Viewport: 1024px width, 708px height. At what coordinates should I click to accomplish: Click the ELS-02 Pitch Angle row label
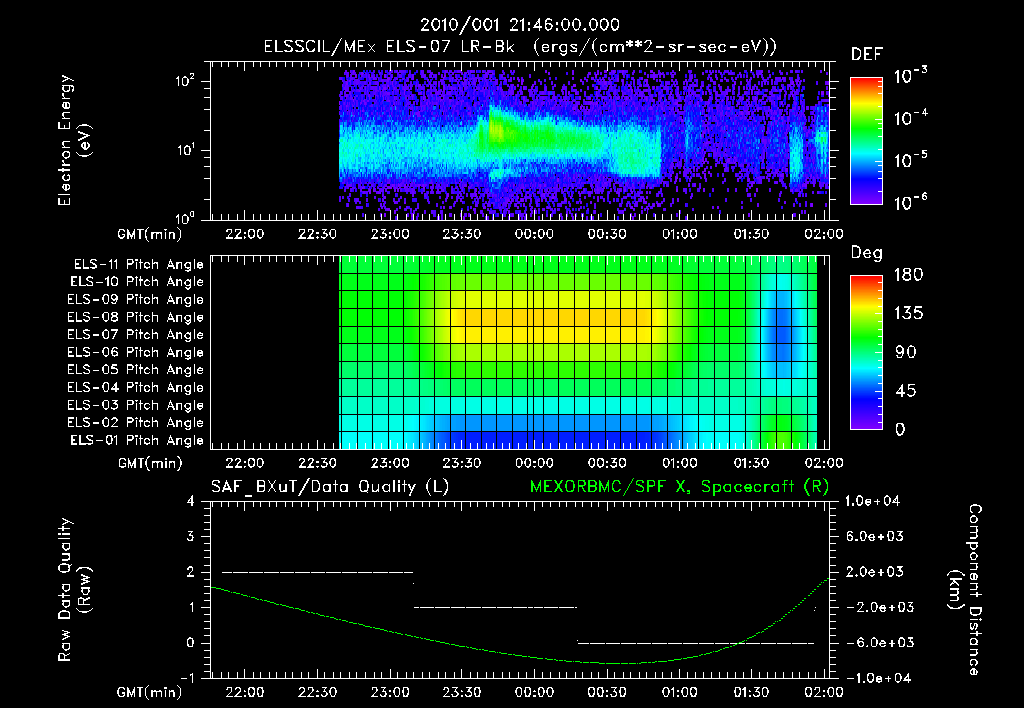point(135,423)
